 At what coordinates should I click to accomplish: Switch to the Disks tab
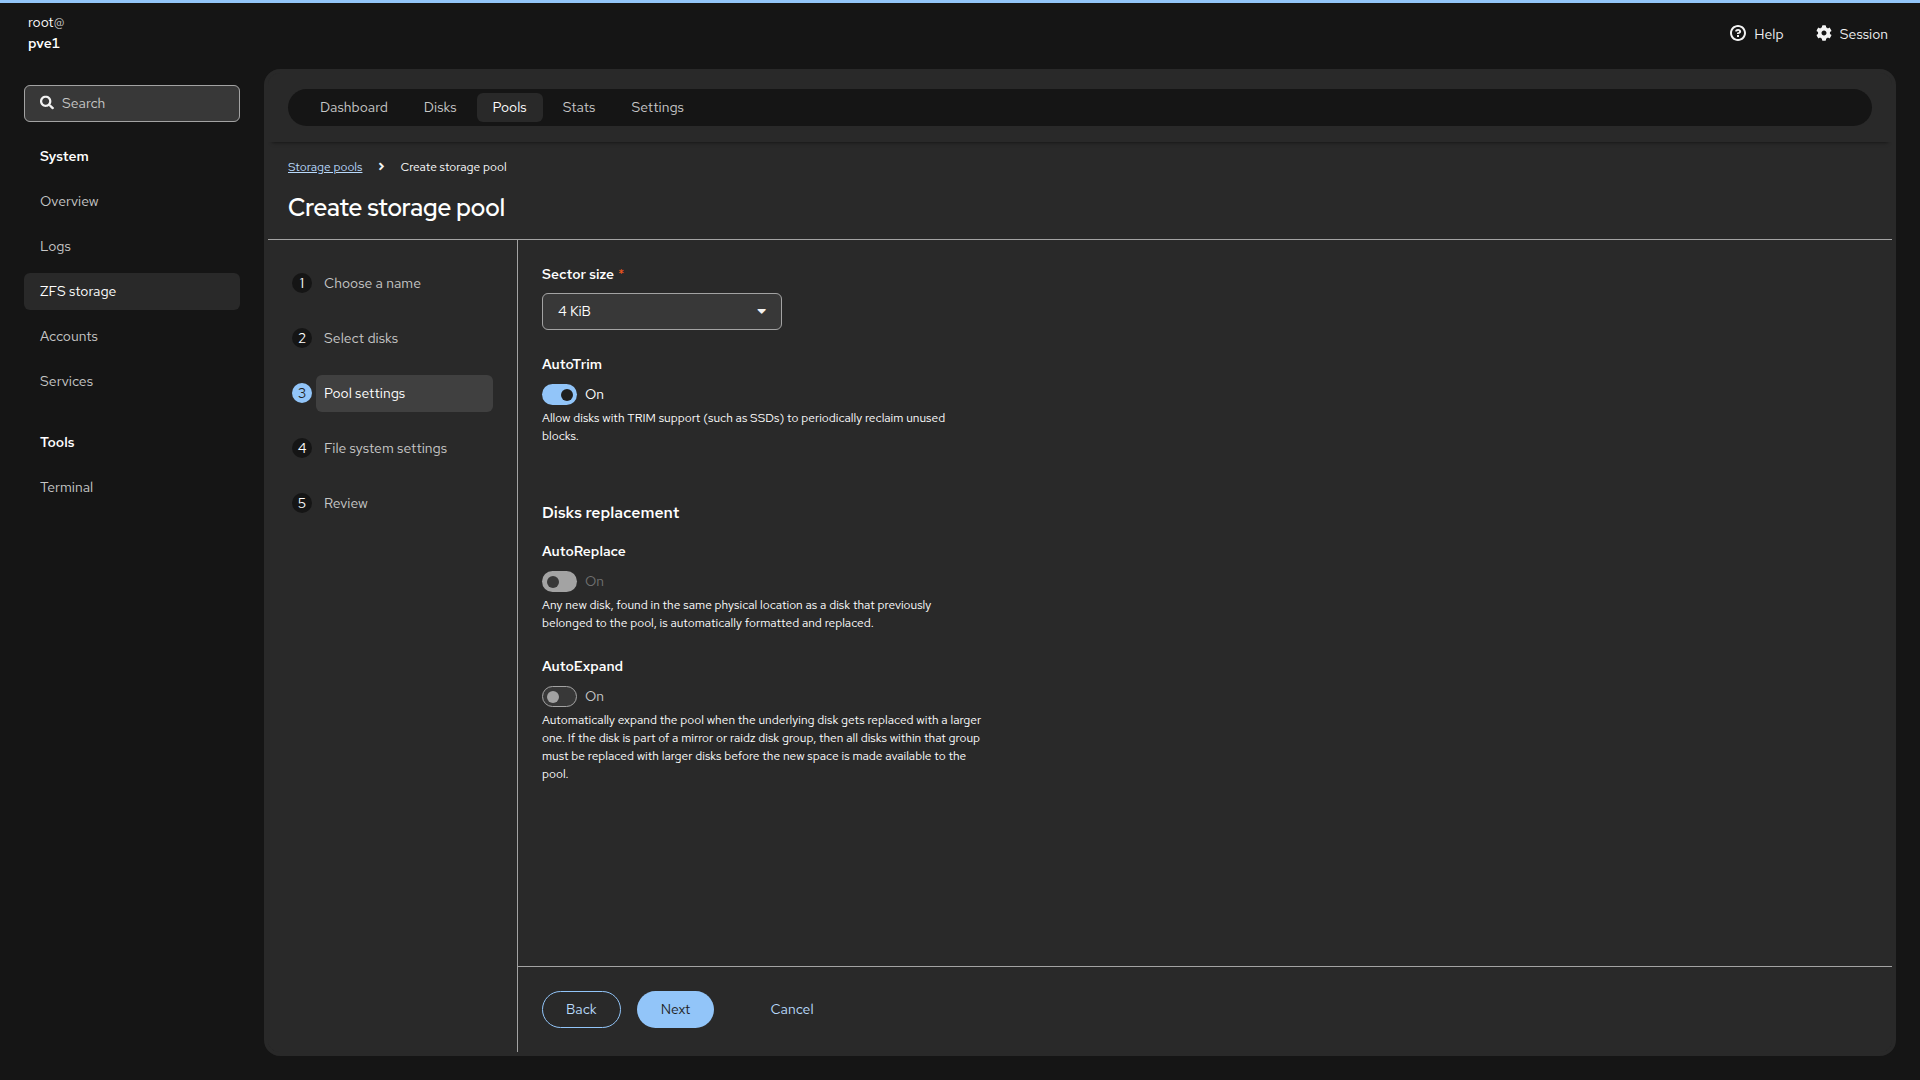tap(439, 108)
